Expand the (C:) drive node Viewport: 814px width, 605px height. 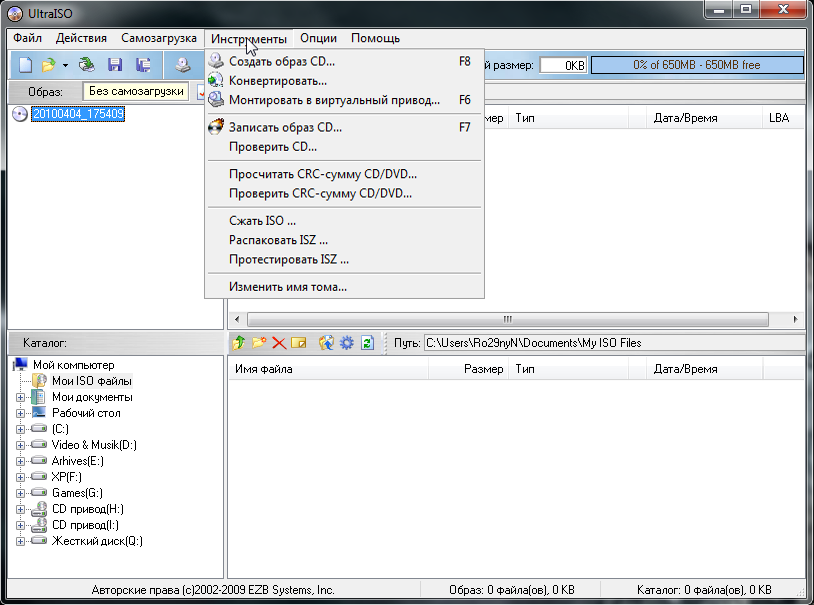pos(20,429)
